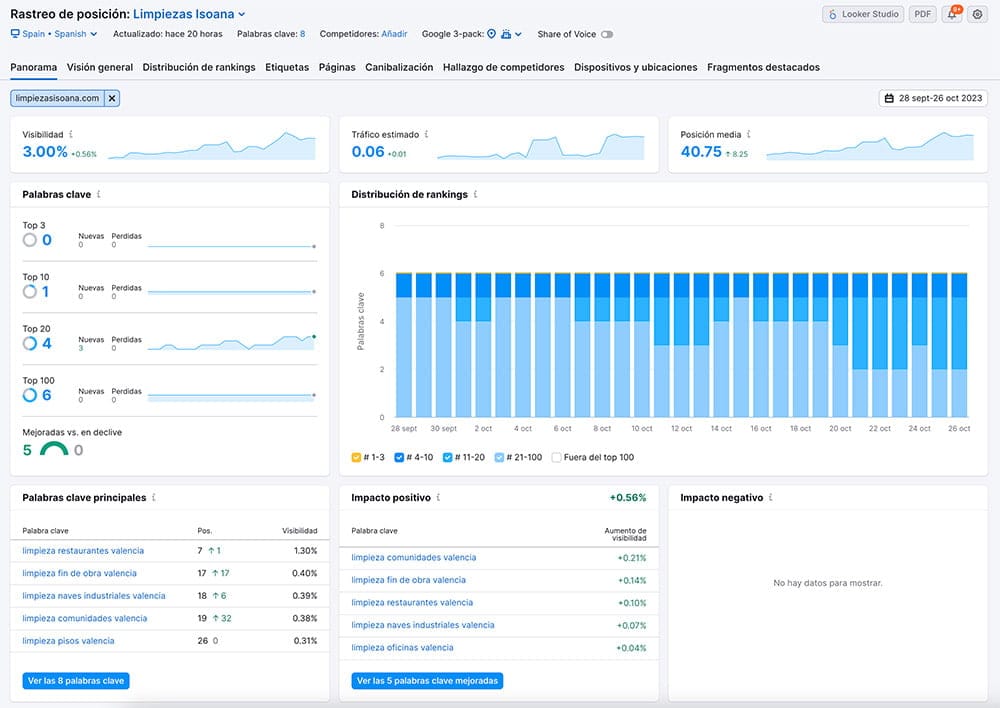The height and width of the screenshot is (708, 1000).
Task: Open the Distribución de rankings tab
Action: click(x=199, y=67)
